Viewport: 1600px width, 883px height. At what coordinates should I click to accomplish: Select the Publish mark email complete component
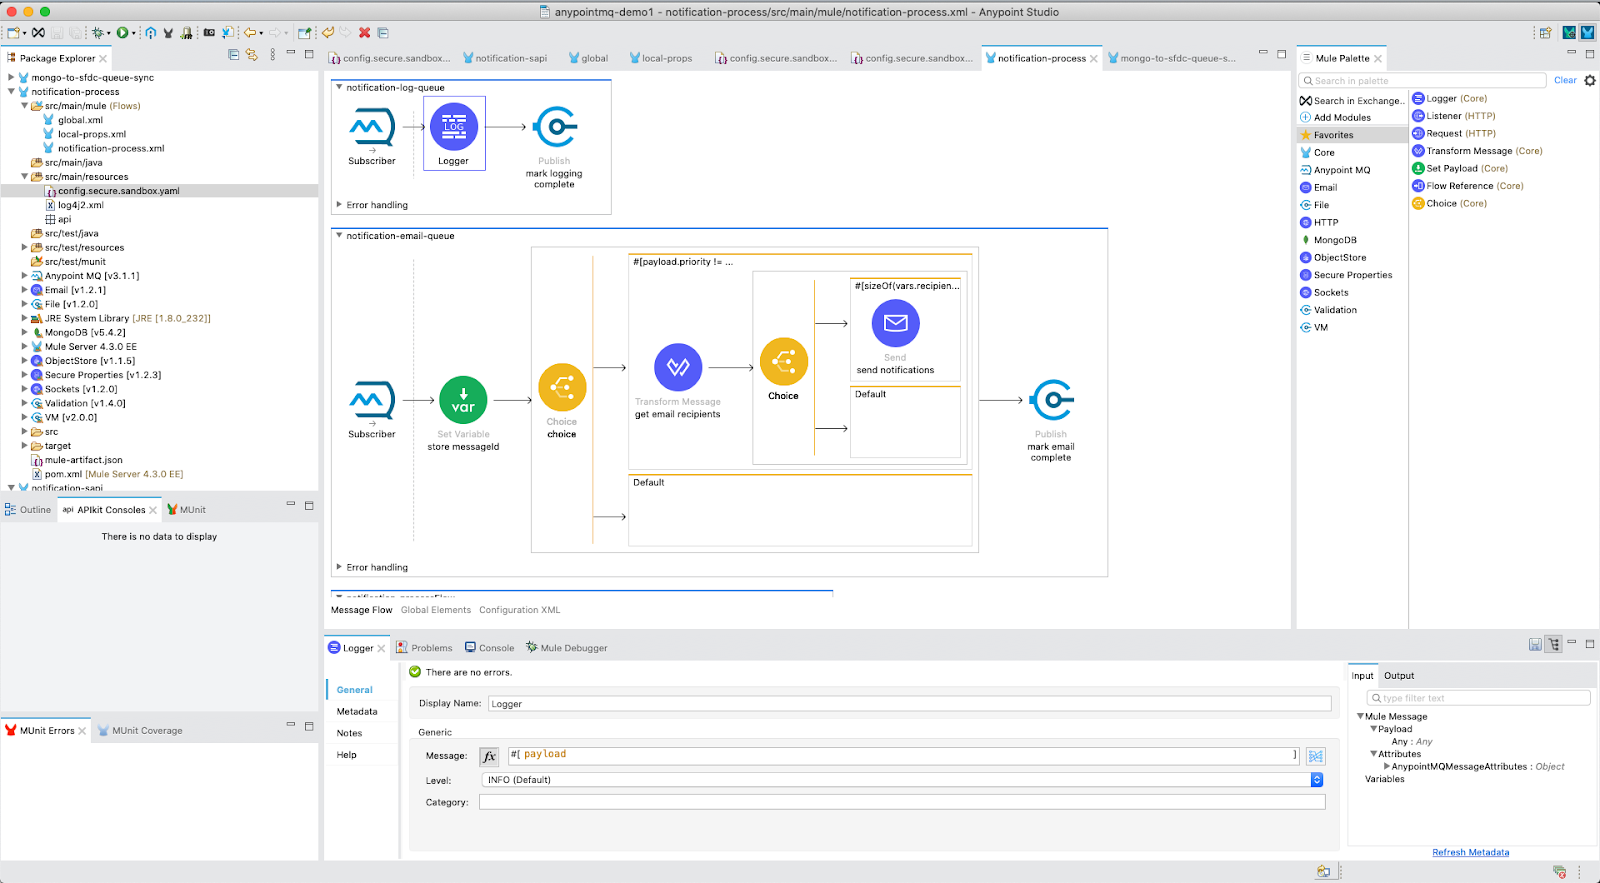1051,400
